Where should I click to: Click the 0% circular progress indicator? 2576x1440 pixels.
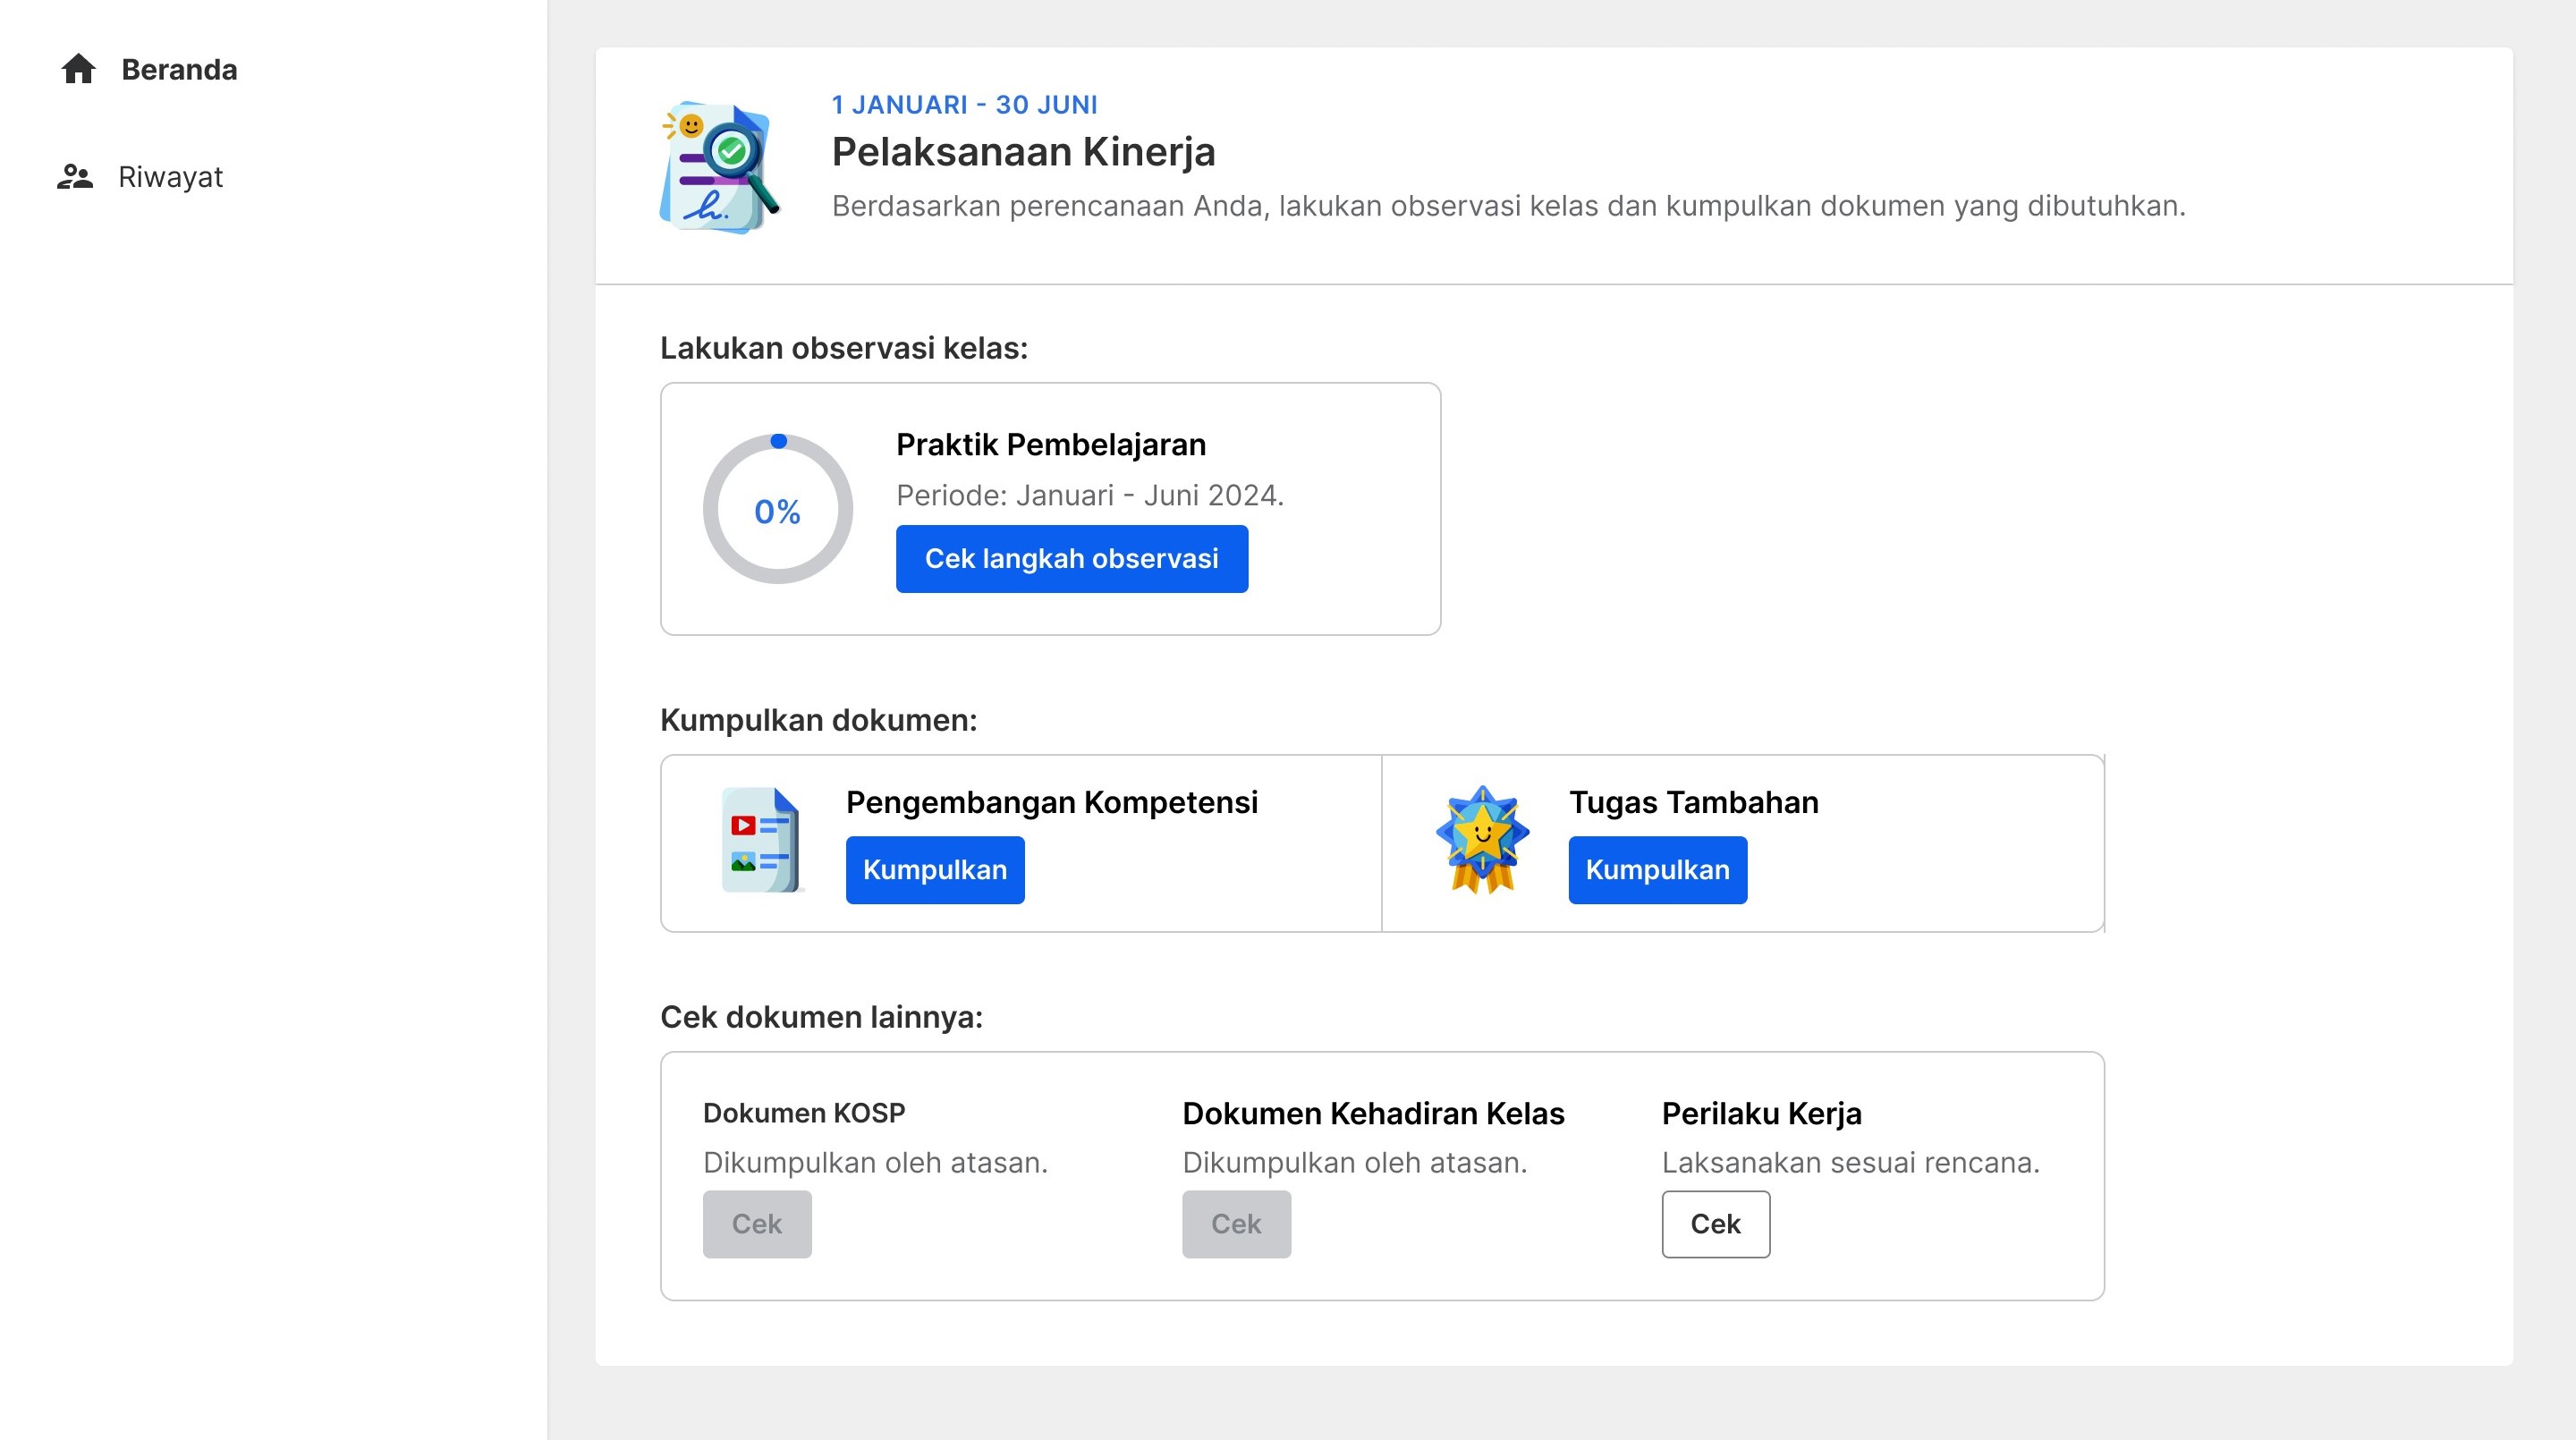tap(778, 509)
